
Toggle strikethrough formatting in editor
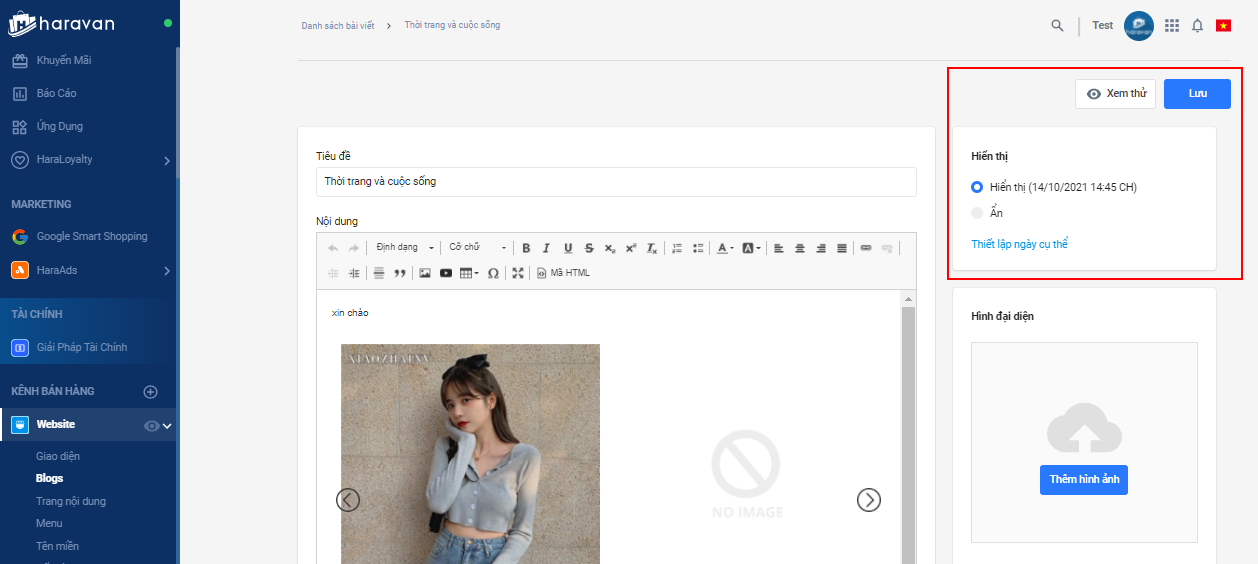[589, 248]
